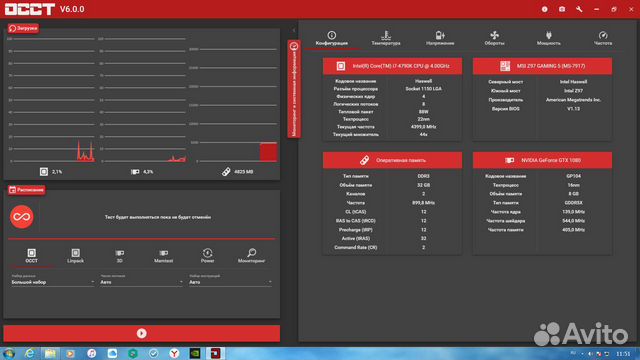Start the test with the play button
Viewport: 640px width, 360px height.
click(x=142, y=333)
